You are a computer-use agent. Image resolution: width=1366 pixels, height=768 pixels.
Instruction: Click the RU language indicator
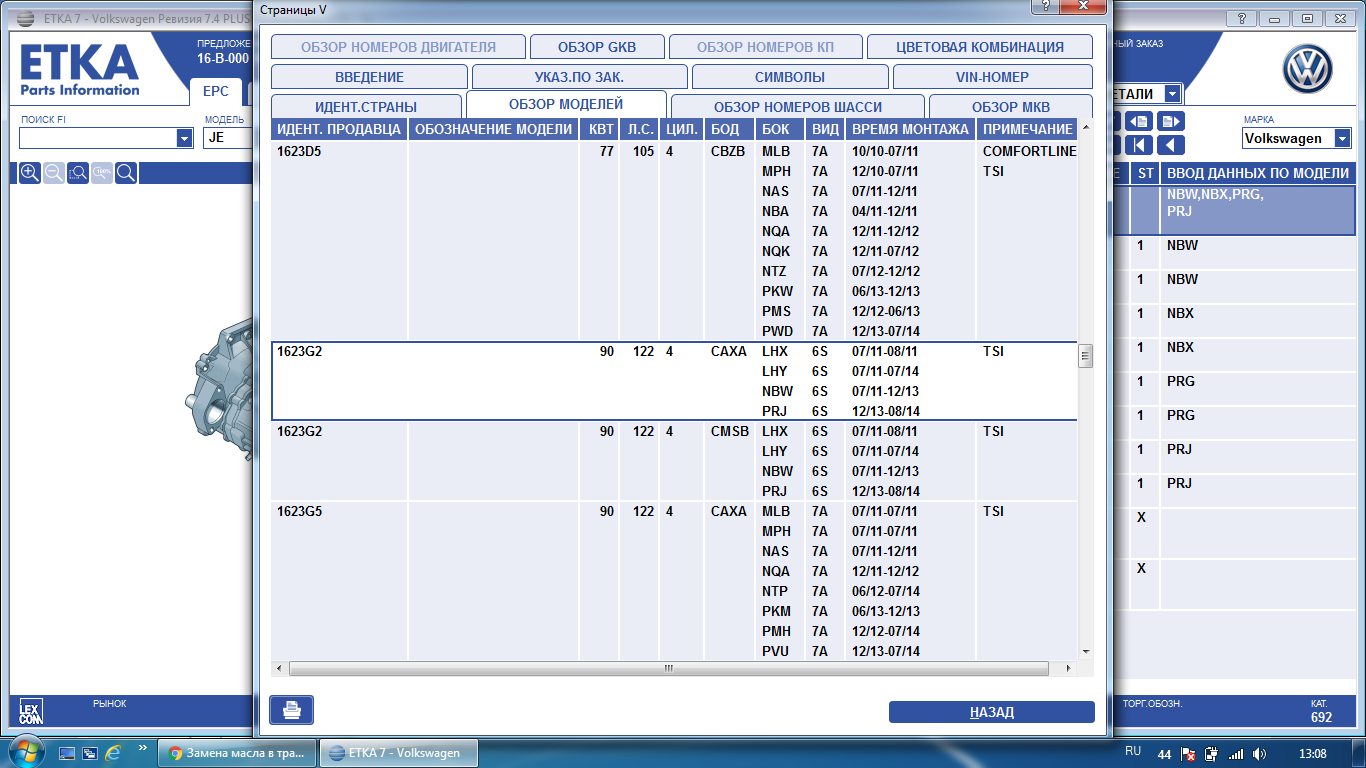[1133, 750]
